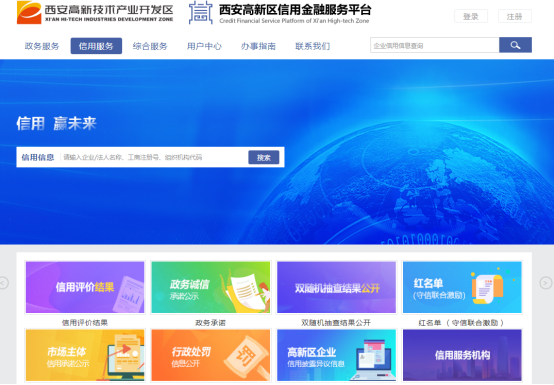Select the 信用服务 tab
The image size is (554, 385).
click(96, 46)
